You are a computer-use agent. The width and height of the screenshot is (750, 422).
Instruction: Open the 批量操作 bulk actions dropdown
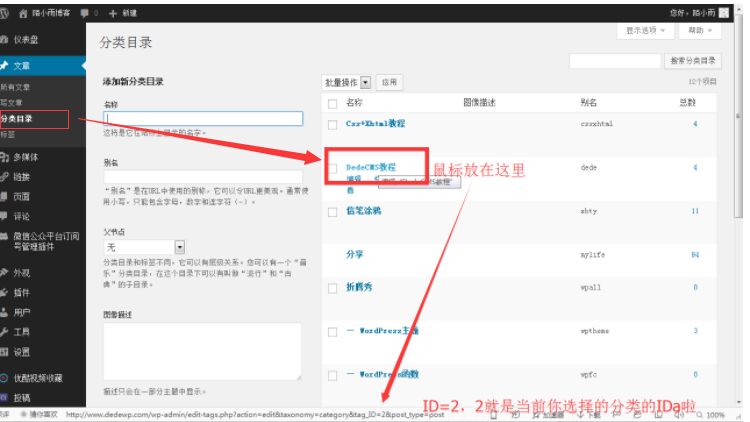[x=347, y=82]
